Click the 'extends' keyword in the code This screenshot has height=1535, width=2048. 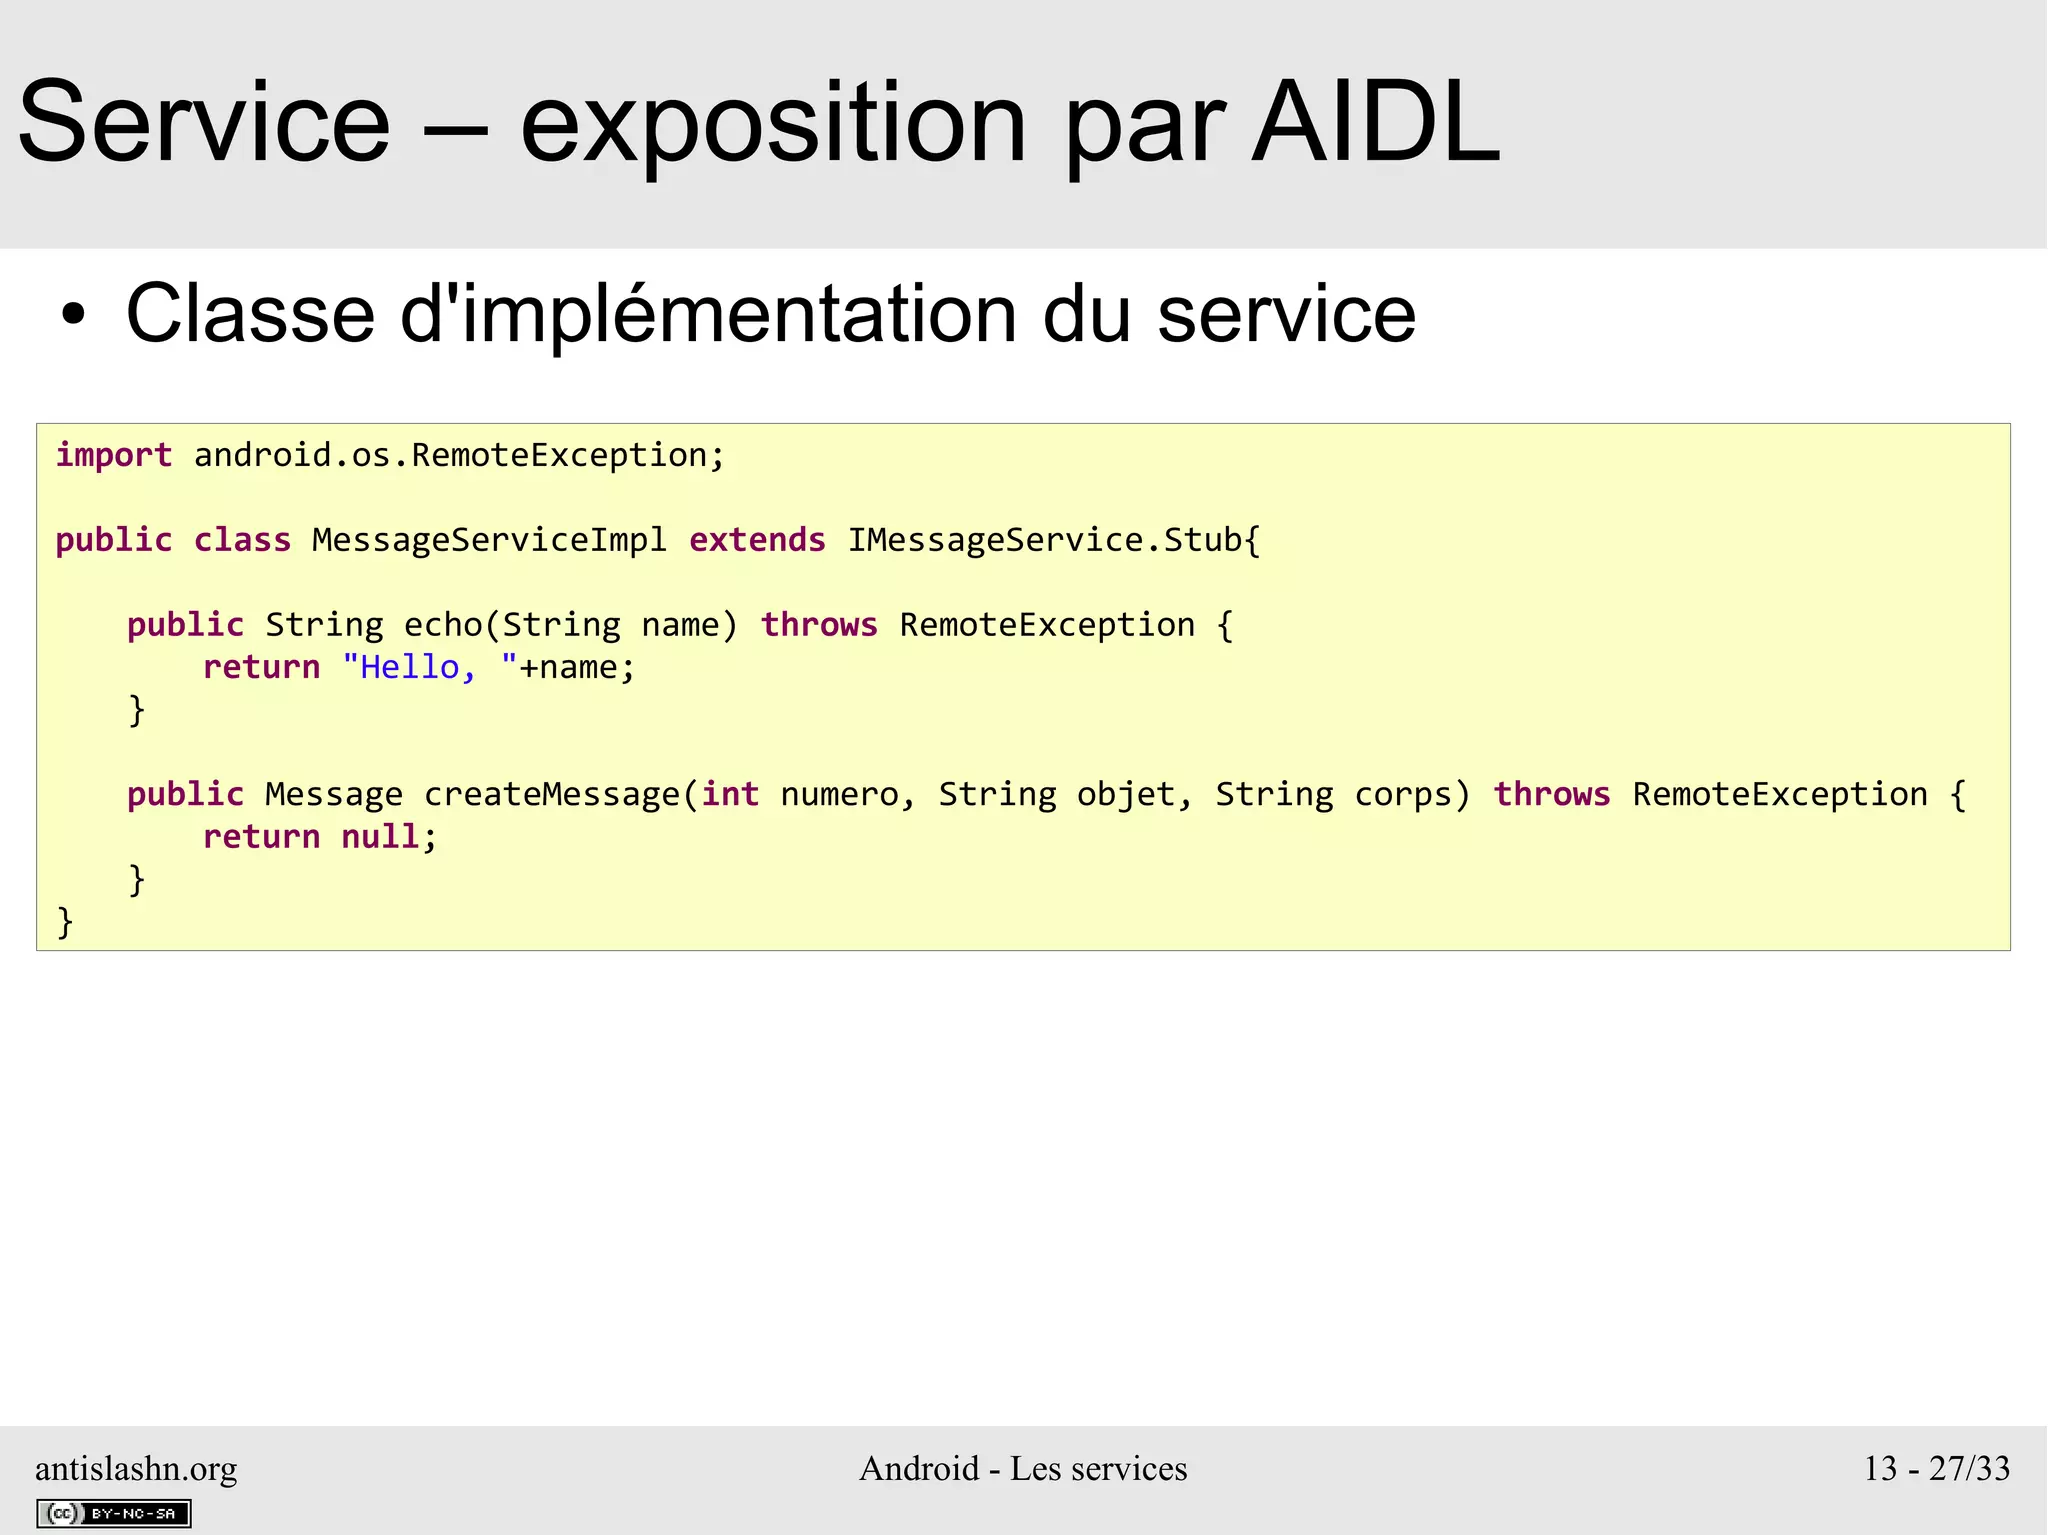[757, 540]
